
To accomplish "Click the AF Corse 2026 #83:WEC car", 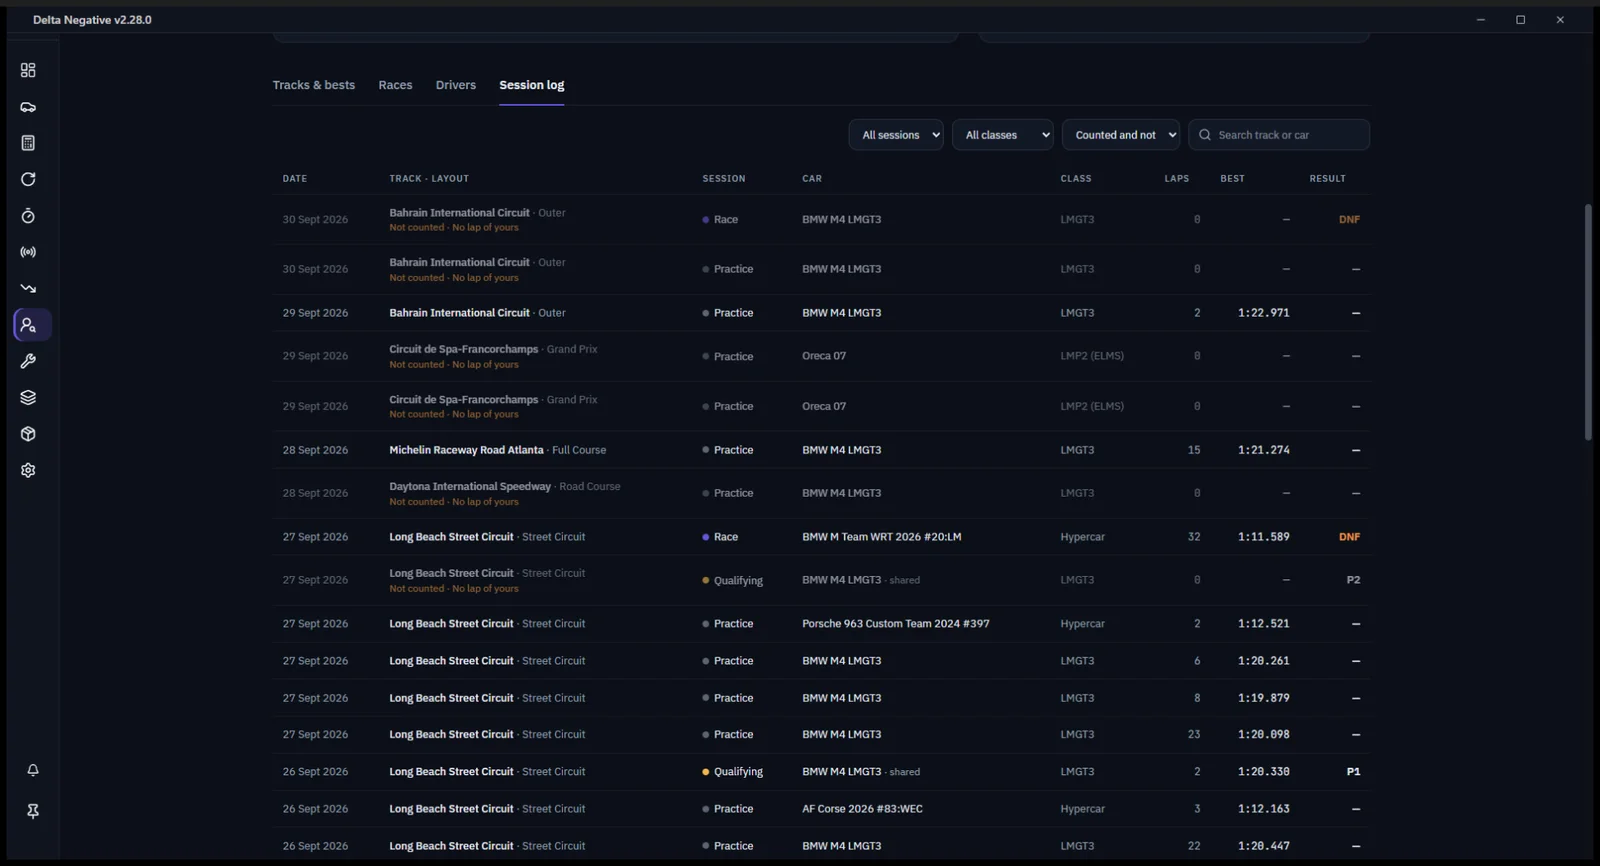I will (862, 809).
